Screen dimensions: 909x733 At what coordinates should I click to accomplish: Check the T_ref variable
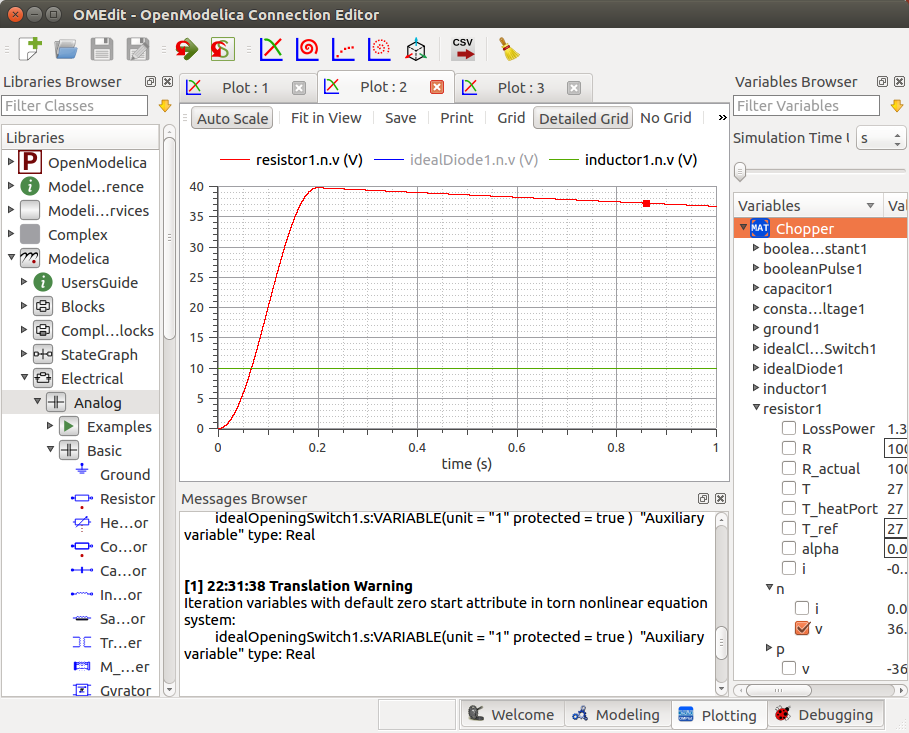788,528
